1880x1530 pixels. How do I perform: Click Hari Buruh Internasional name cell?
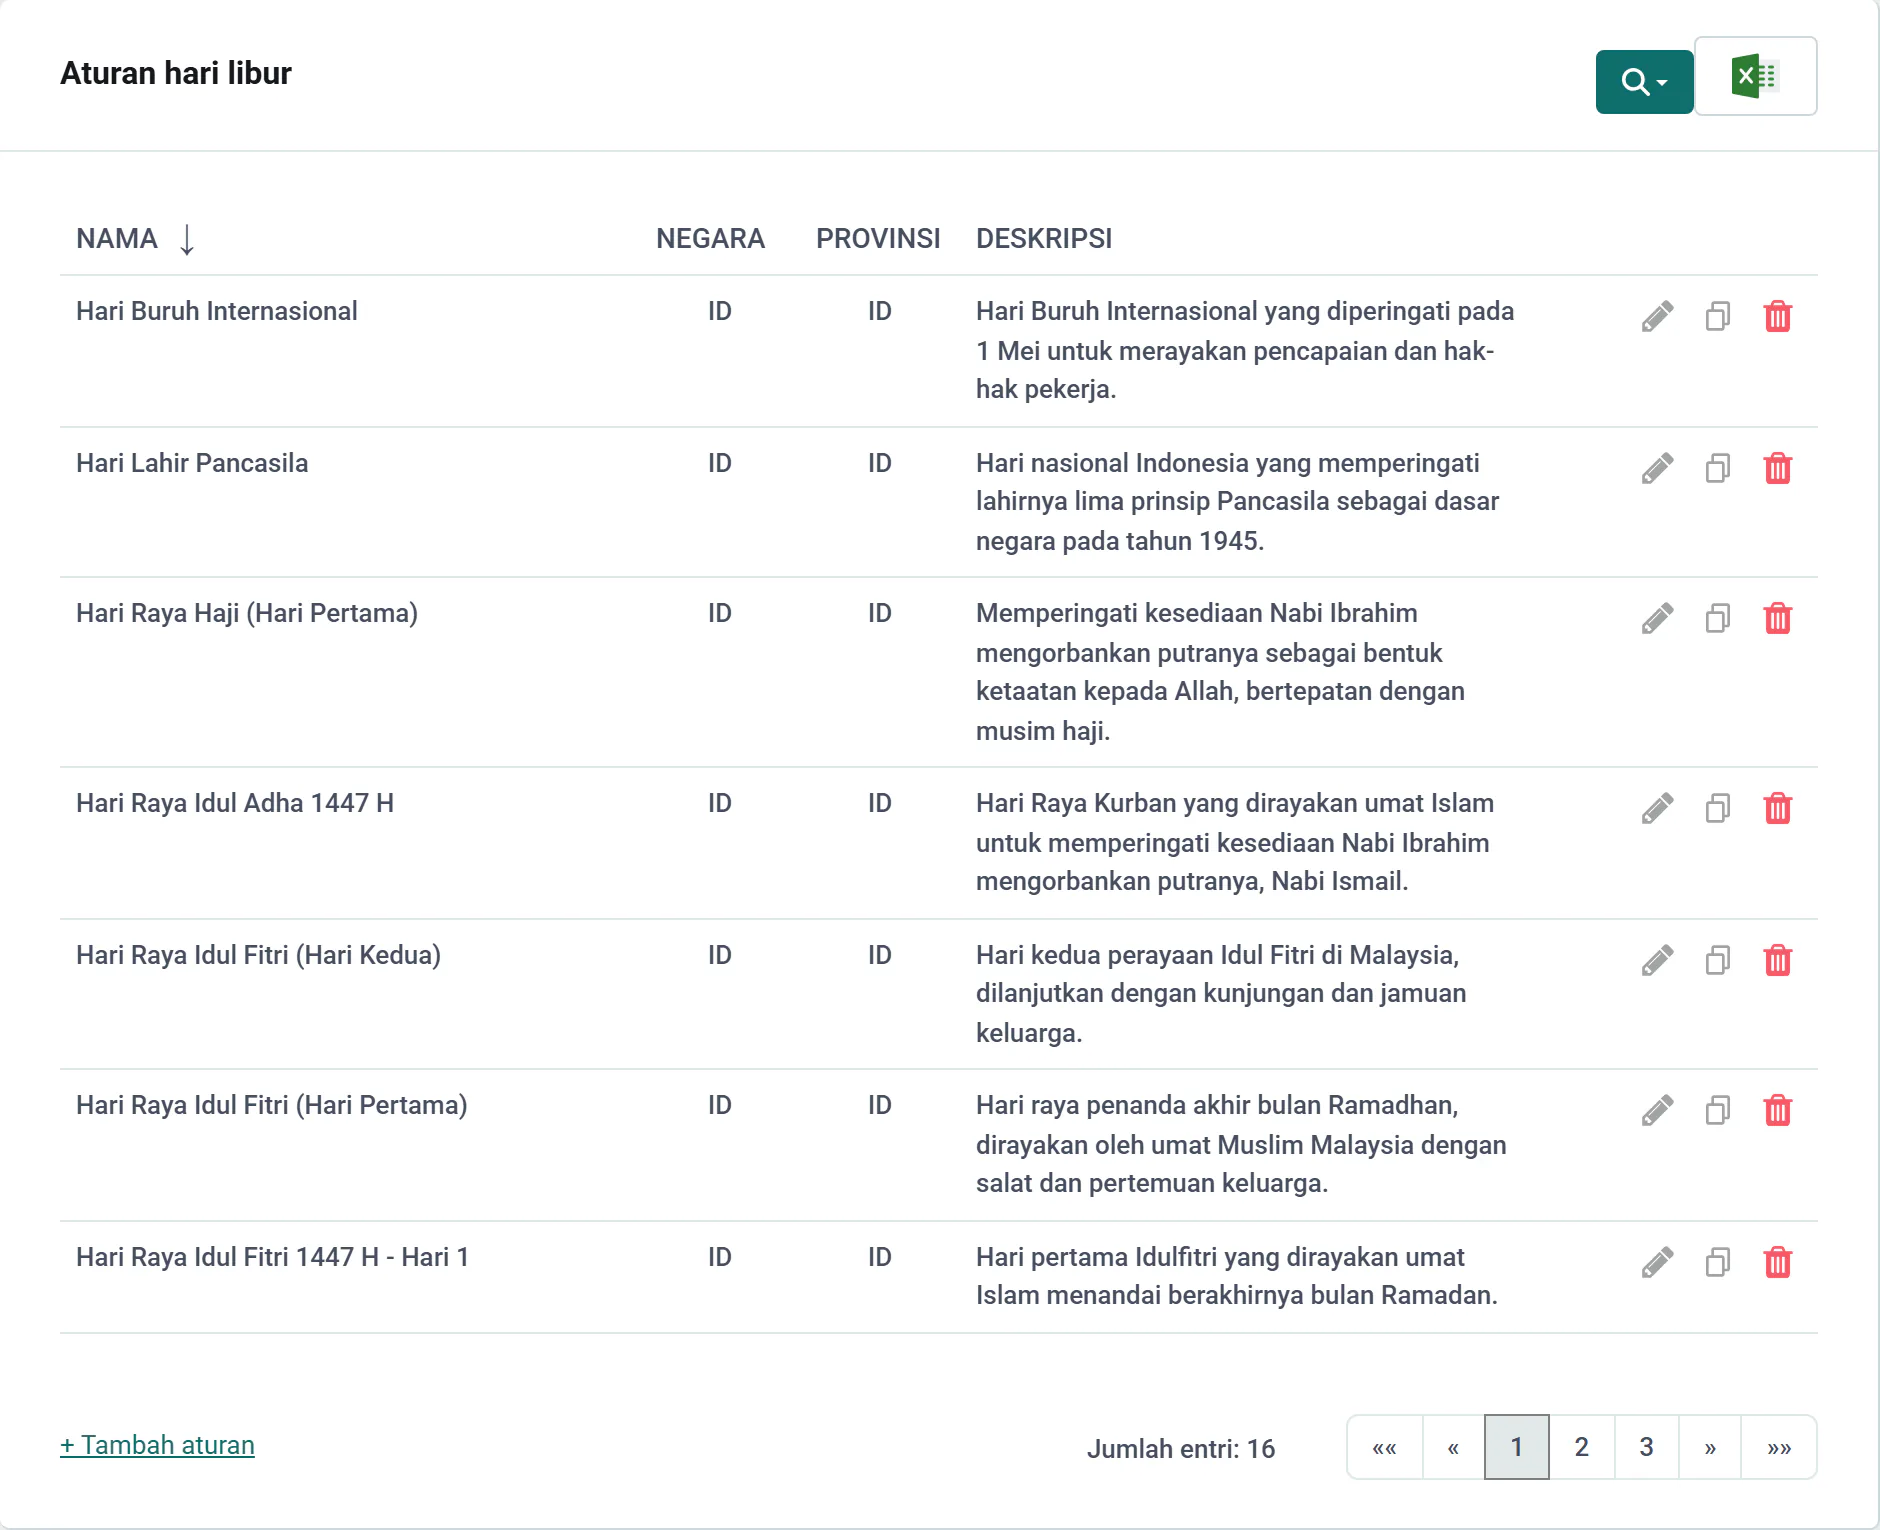(217, 311)
